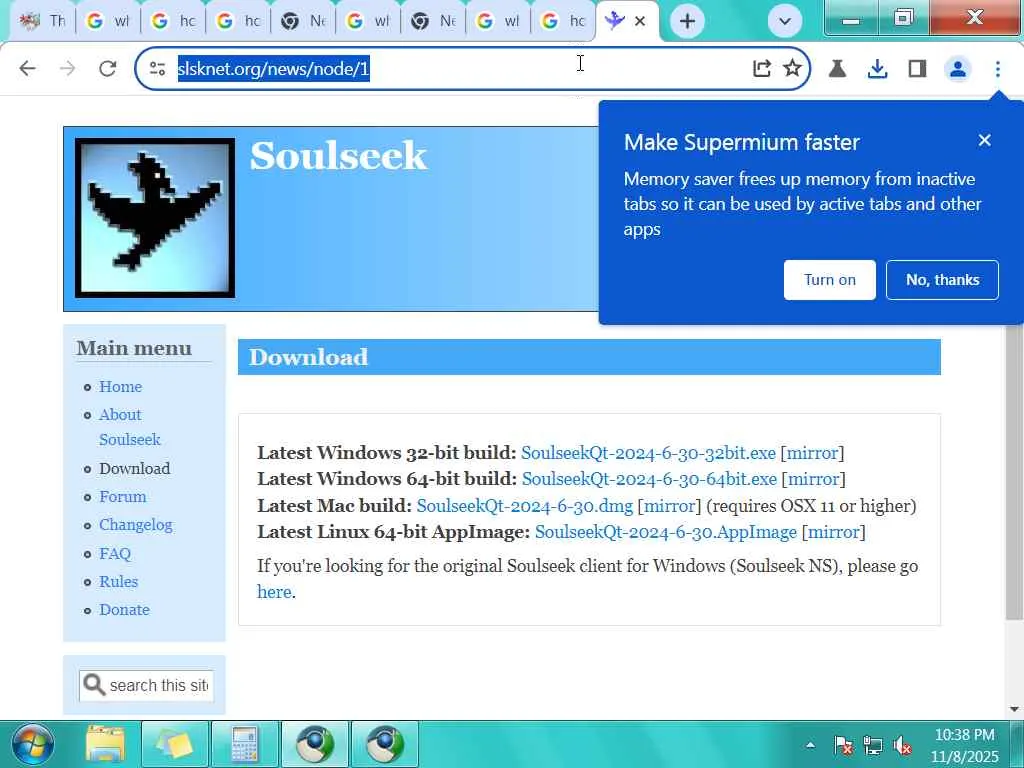Reload the Soulseek page

(x=108, y=68)
